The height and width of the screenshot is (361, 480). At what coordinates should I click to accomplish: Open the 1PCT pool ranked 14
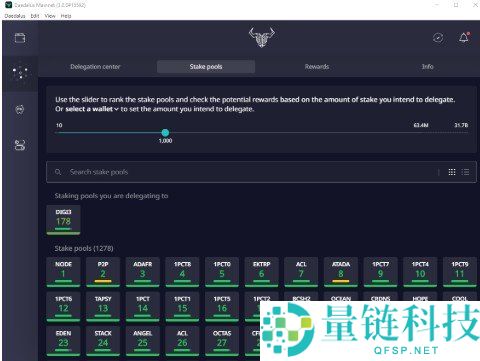click(143, 307)
